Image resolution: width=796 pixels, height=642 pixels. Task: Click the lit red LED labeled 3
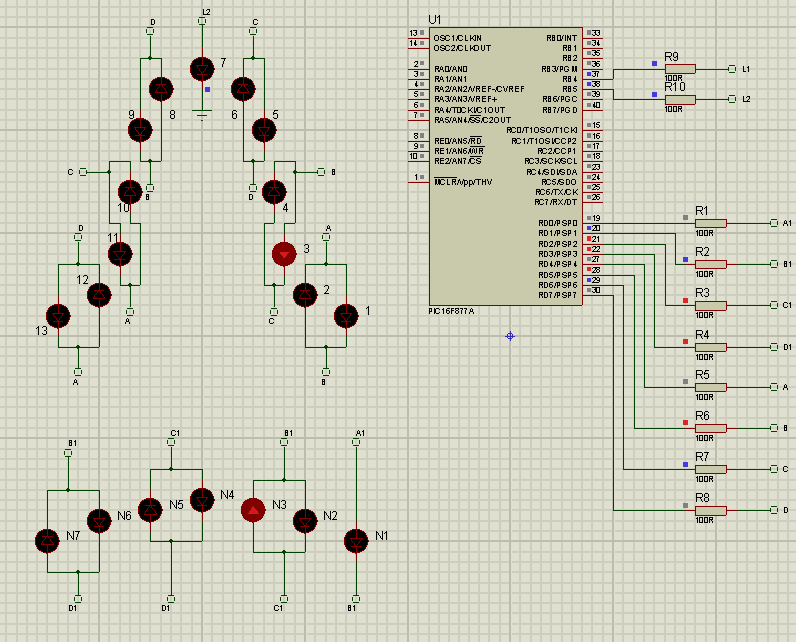point(285,254)
